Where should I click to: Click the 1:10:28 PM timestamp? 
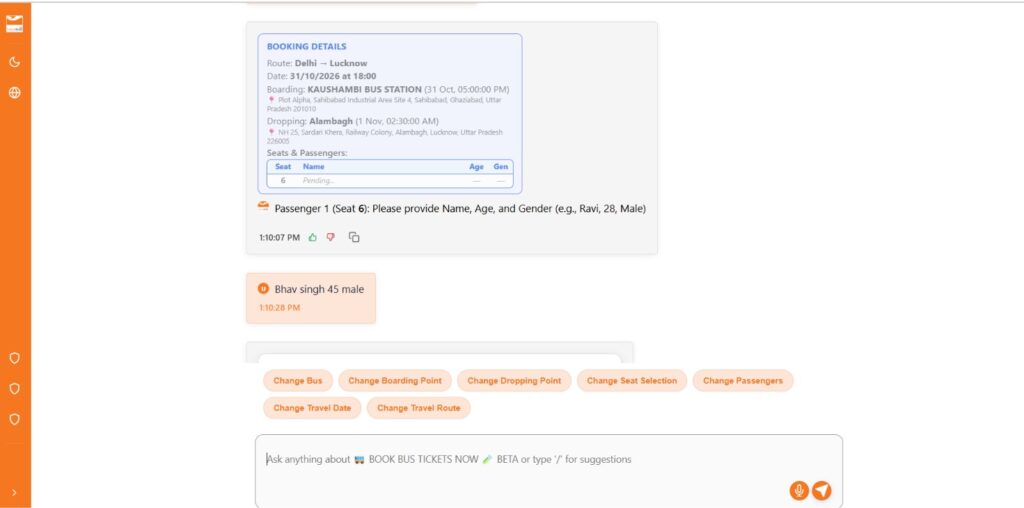click(280, 308)
